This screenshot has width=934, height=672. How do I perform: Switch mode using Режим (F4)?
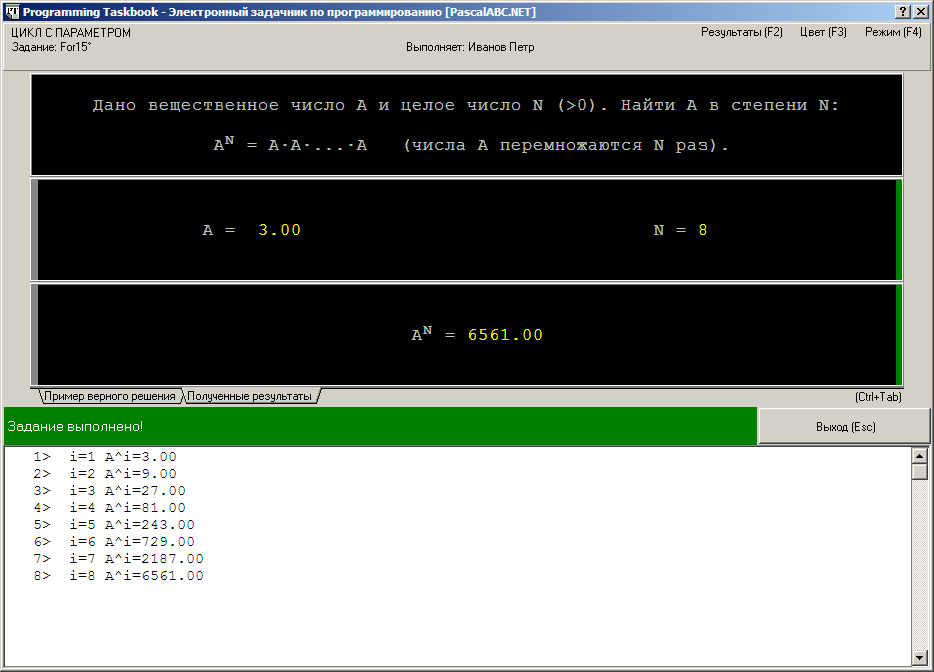pyautogui.click(x=893, y=32)
